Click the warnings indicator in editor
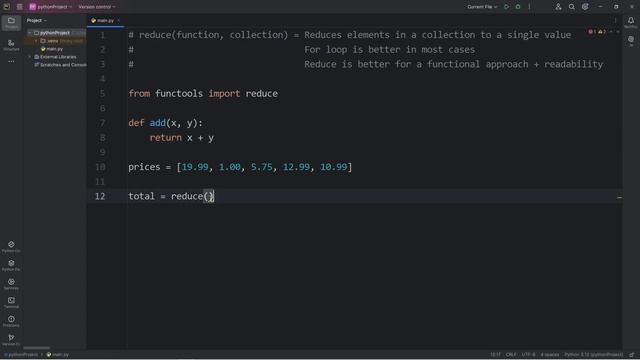This screenshot has width=640, height=360. 602,31
